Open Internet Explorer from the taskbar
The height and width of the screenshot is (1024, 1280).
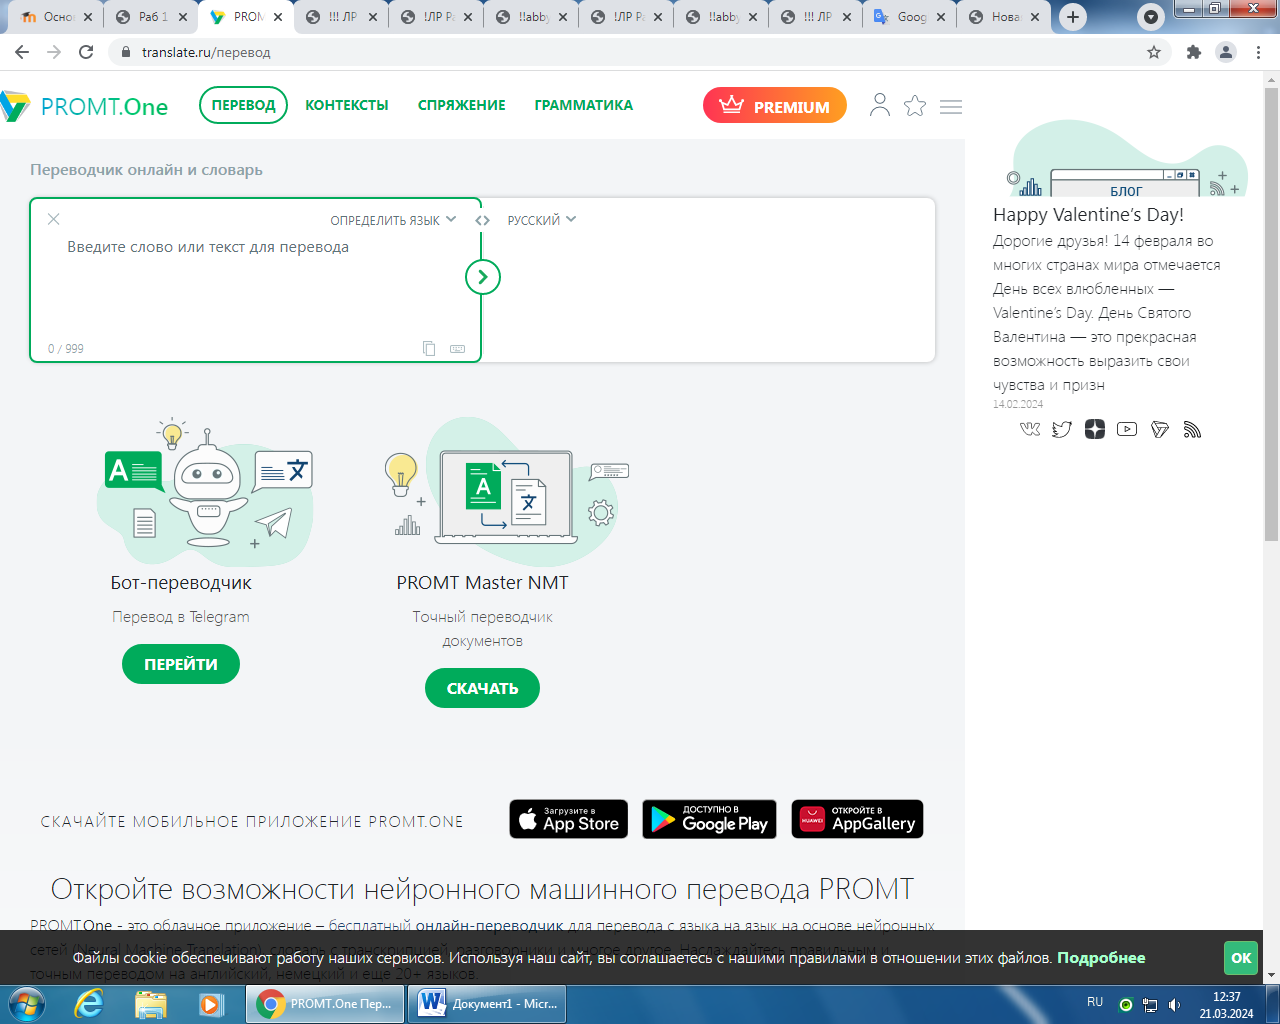pos(89,1004)
